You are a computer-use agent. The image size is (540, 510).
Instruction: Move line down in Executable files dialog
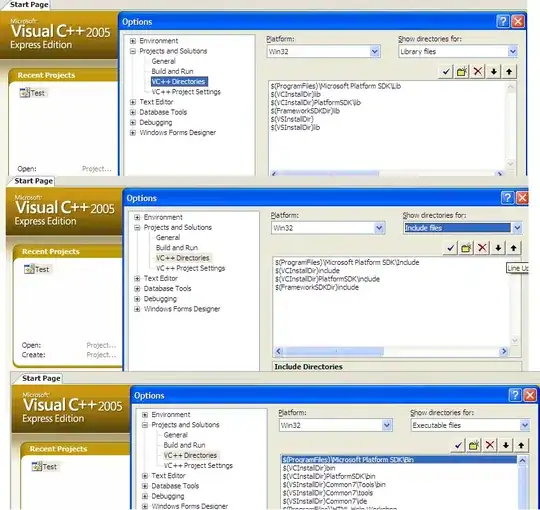506,445
